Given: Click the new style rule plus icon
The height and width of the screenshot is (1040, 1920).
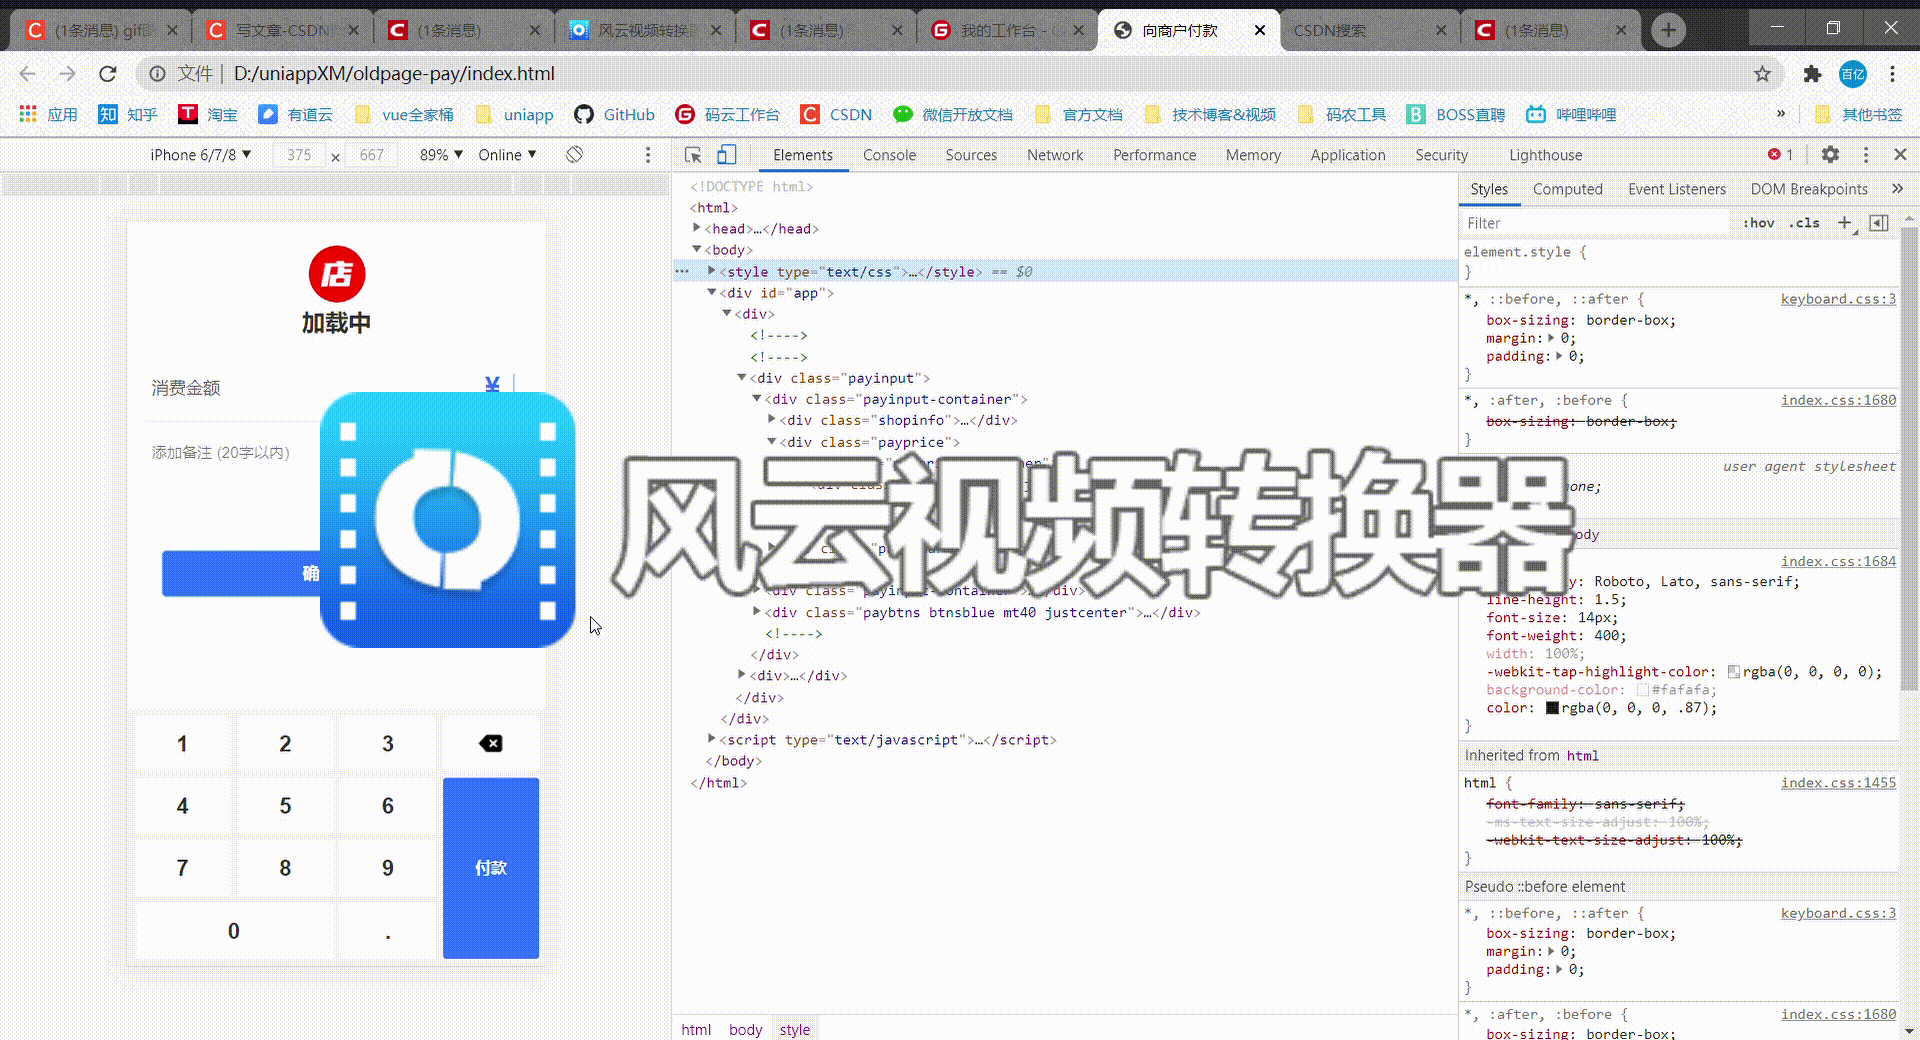Looking at the screenshot, I should [x=1846, y=223].
